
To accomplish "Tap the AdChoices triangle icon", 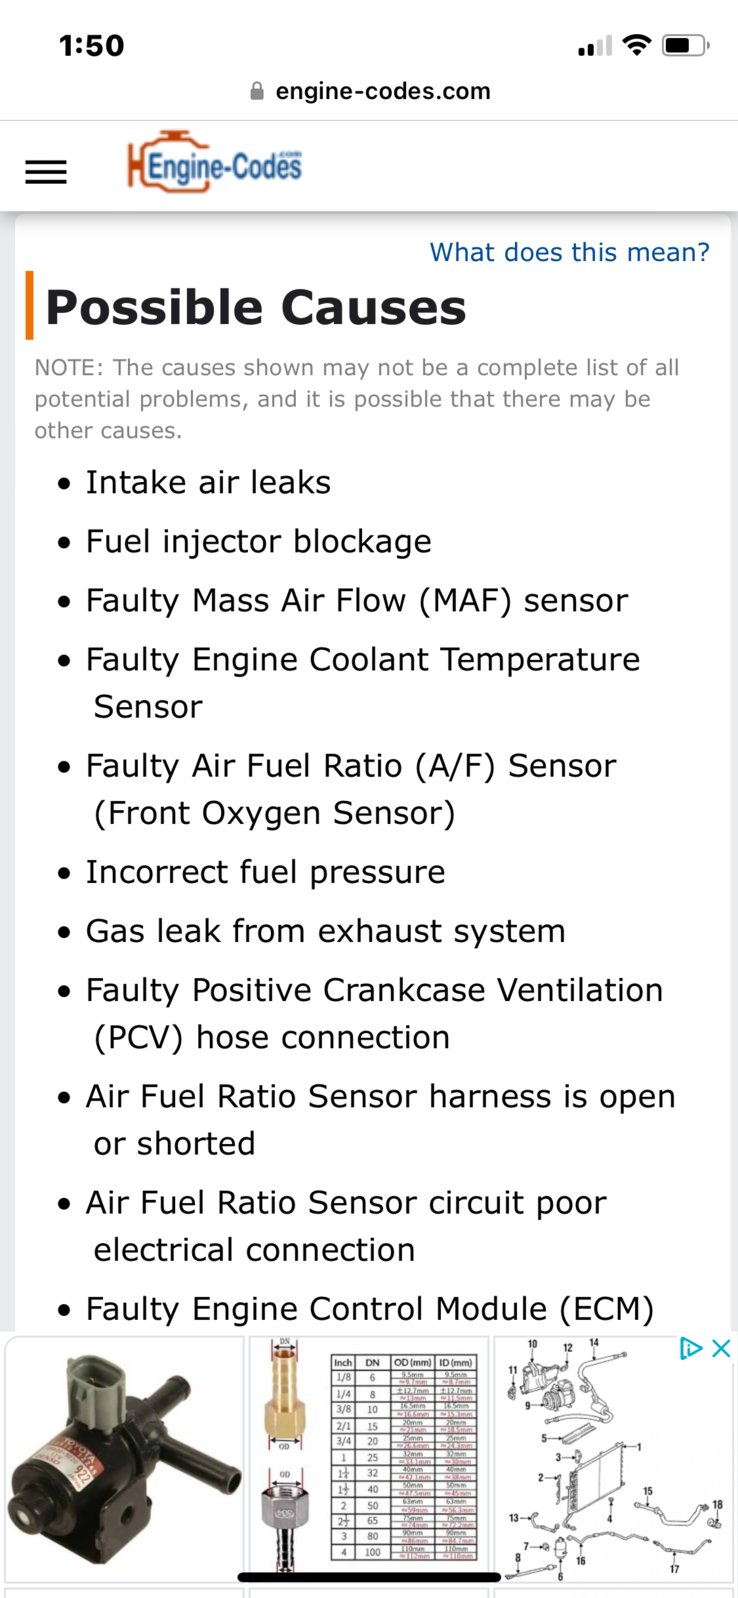I will (691, 1348).
